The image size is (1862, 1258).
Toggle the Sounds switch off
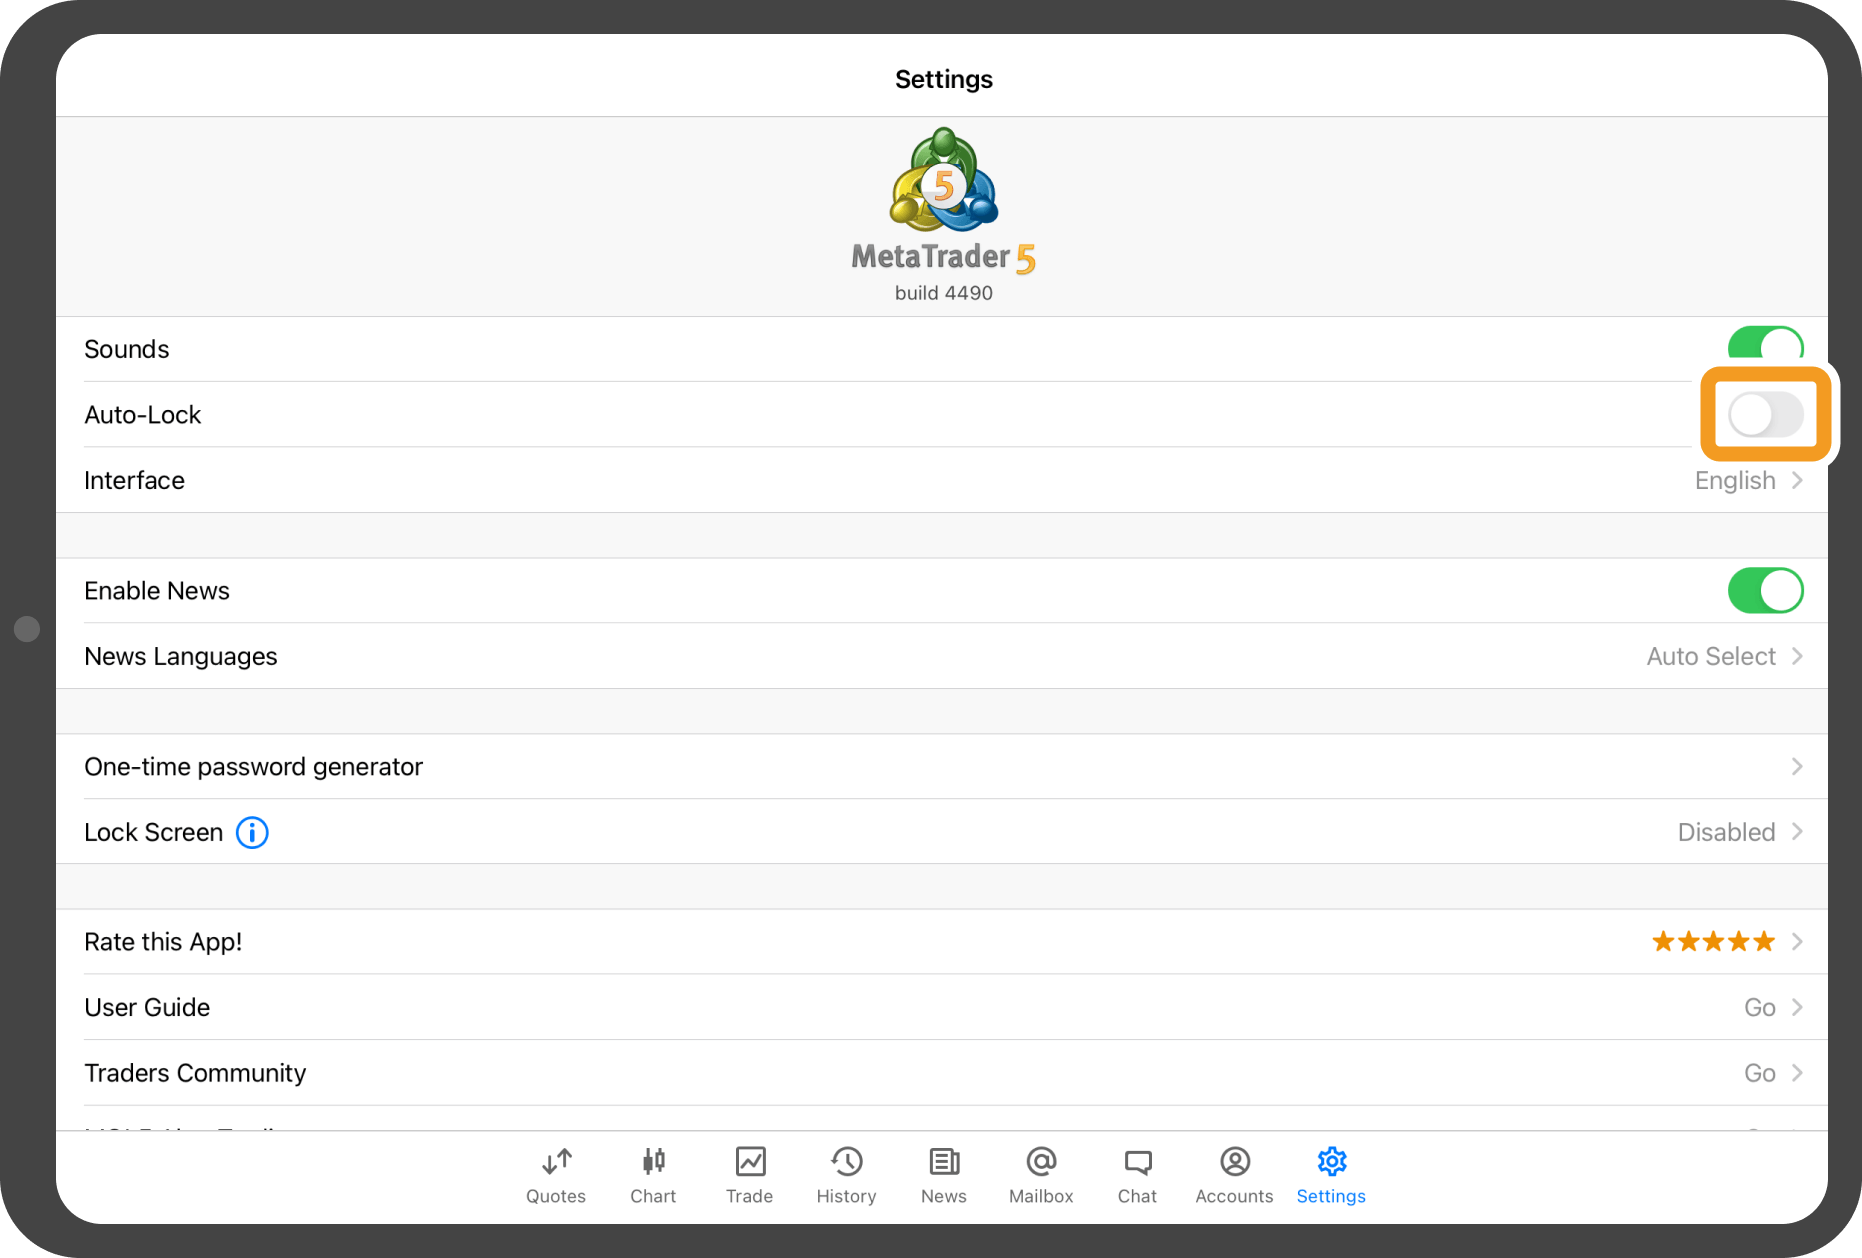[x=1765, y=347]
